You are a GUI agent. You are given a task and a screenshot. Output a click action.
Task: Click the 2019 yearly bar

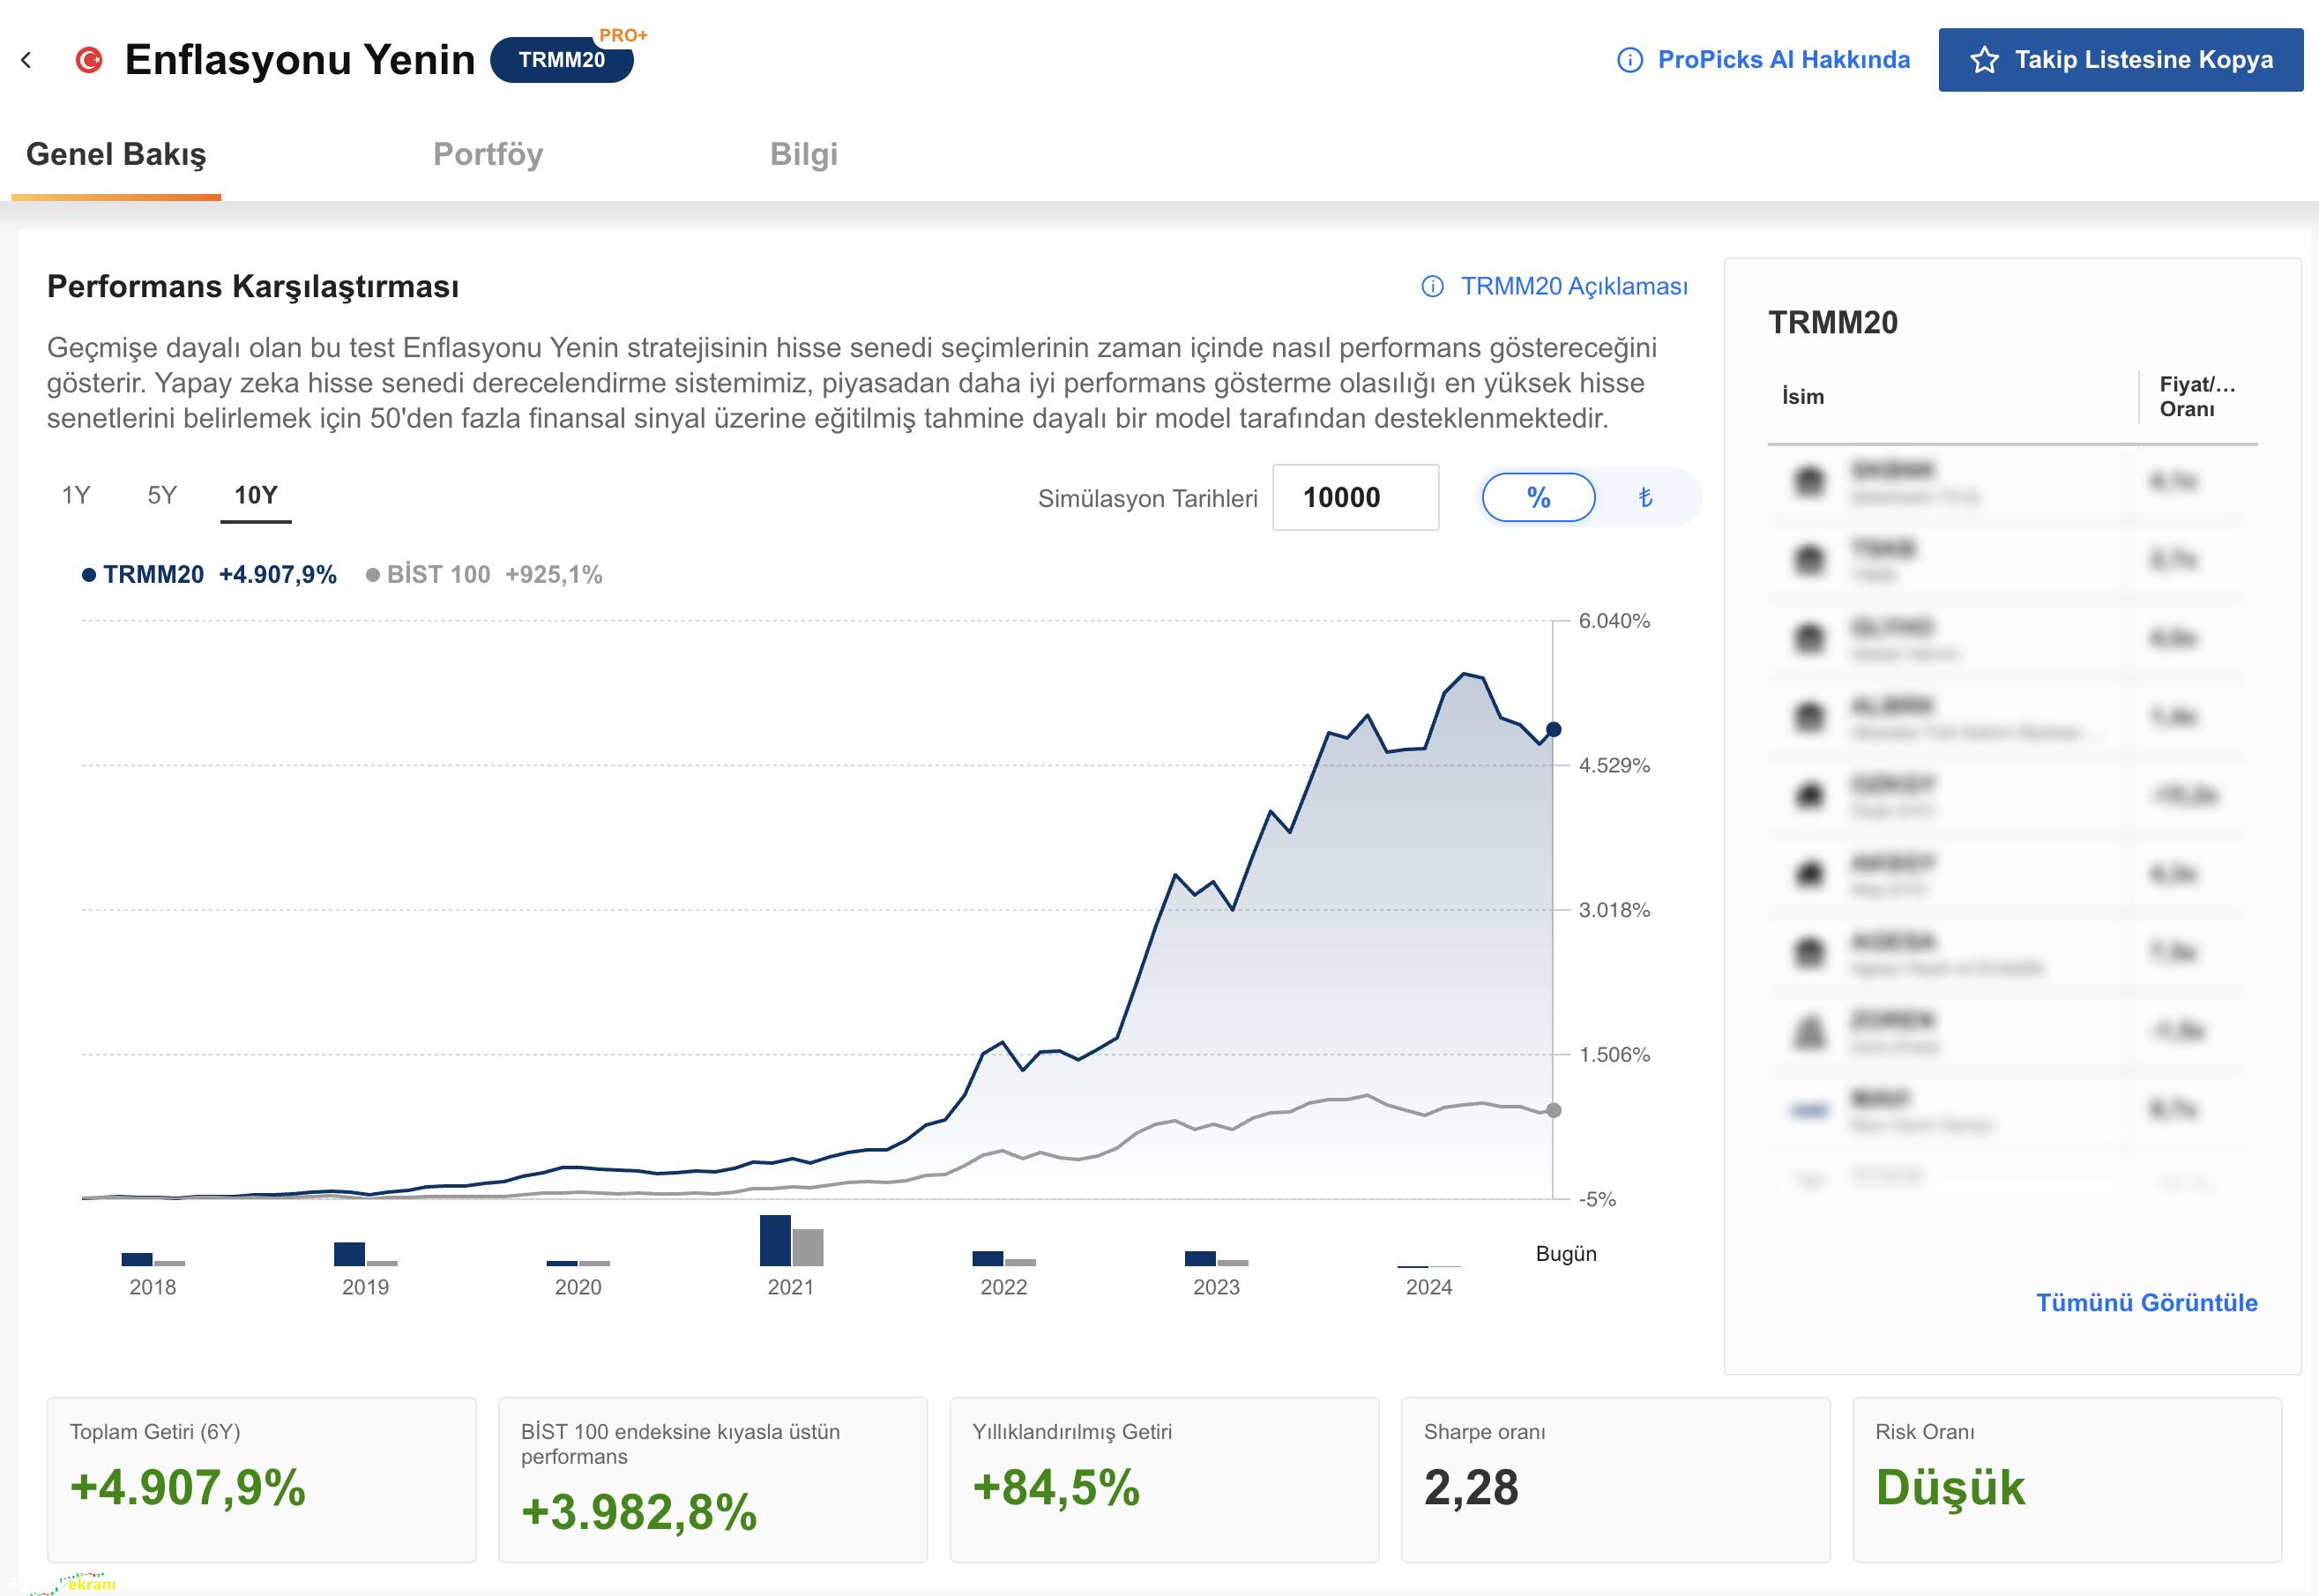tap(365, 1254)
